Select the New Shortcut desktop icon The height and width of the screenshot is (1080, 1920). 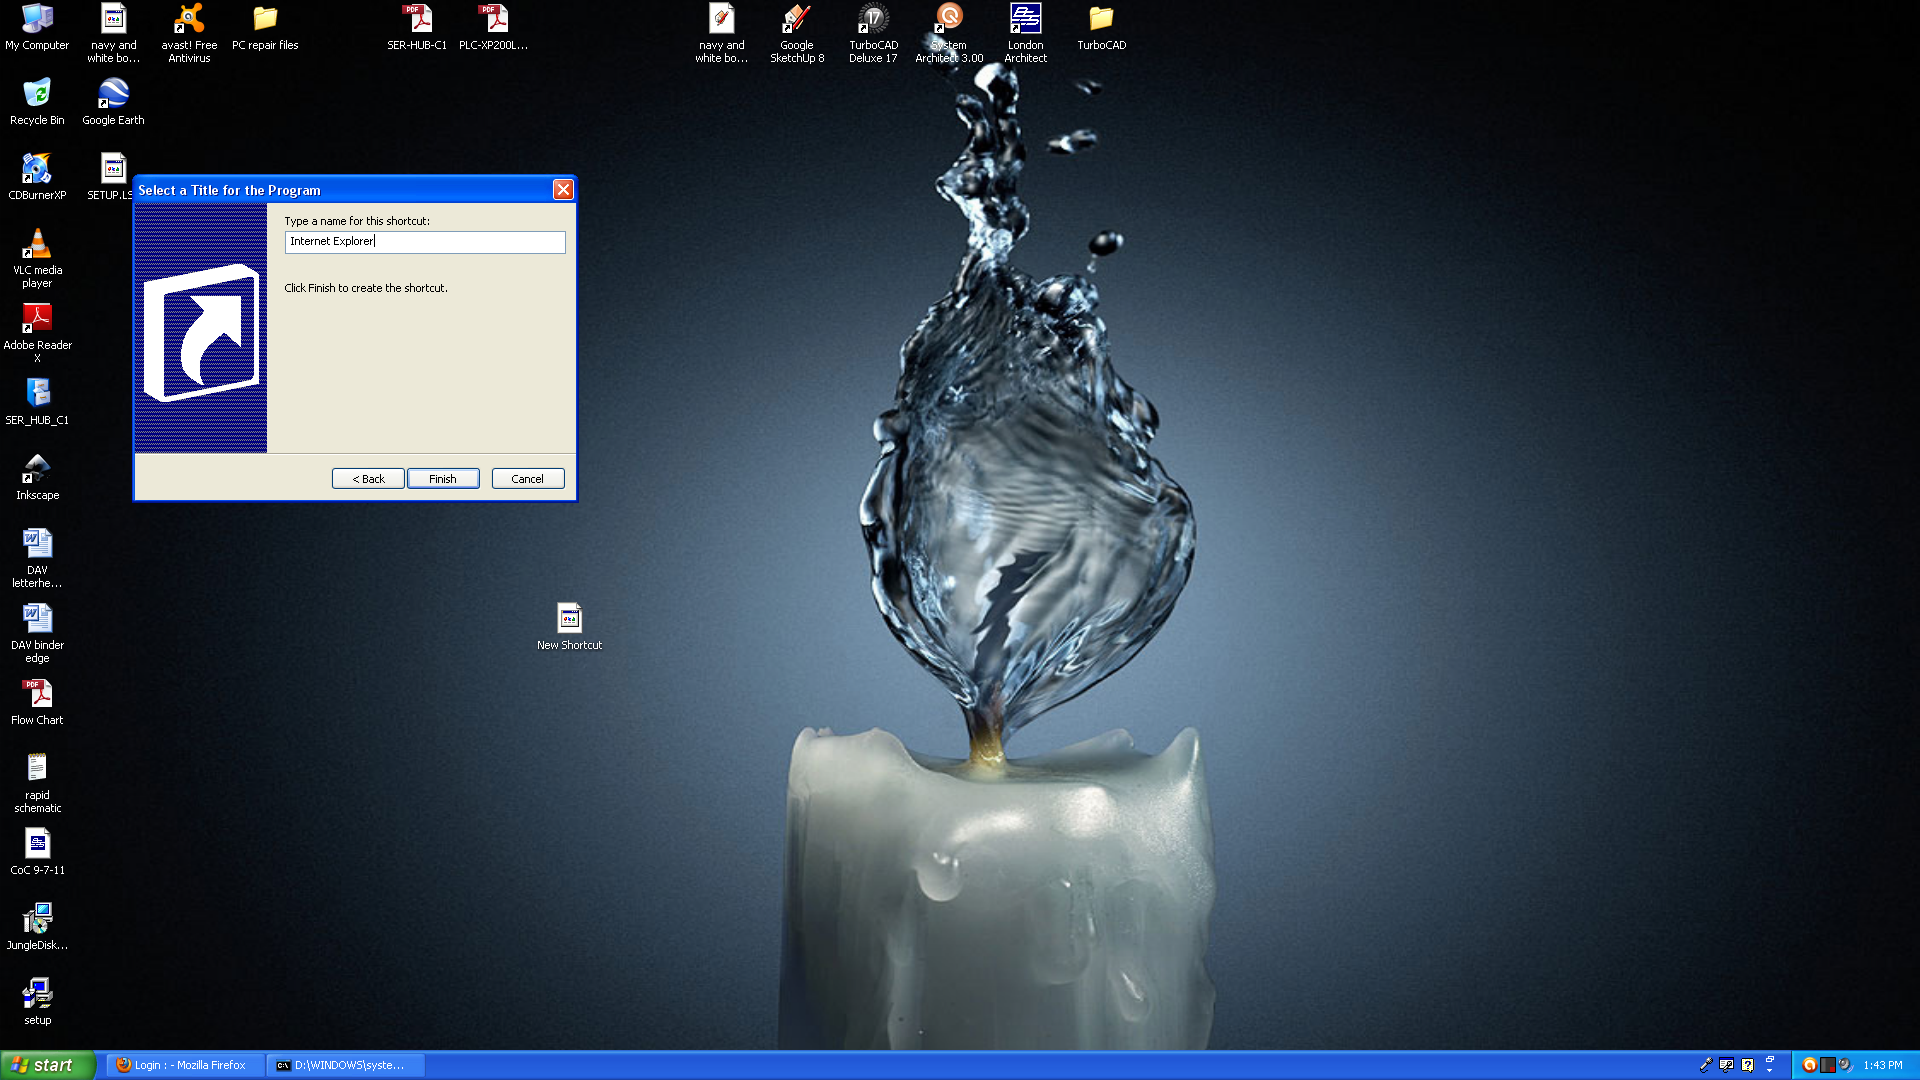[x=569, y=627]
